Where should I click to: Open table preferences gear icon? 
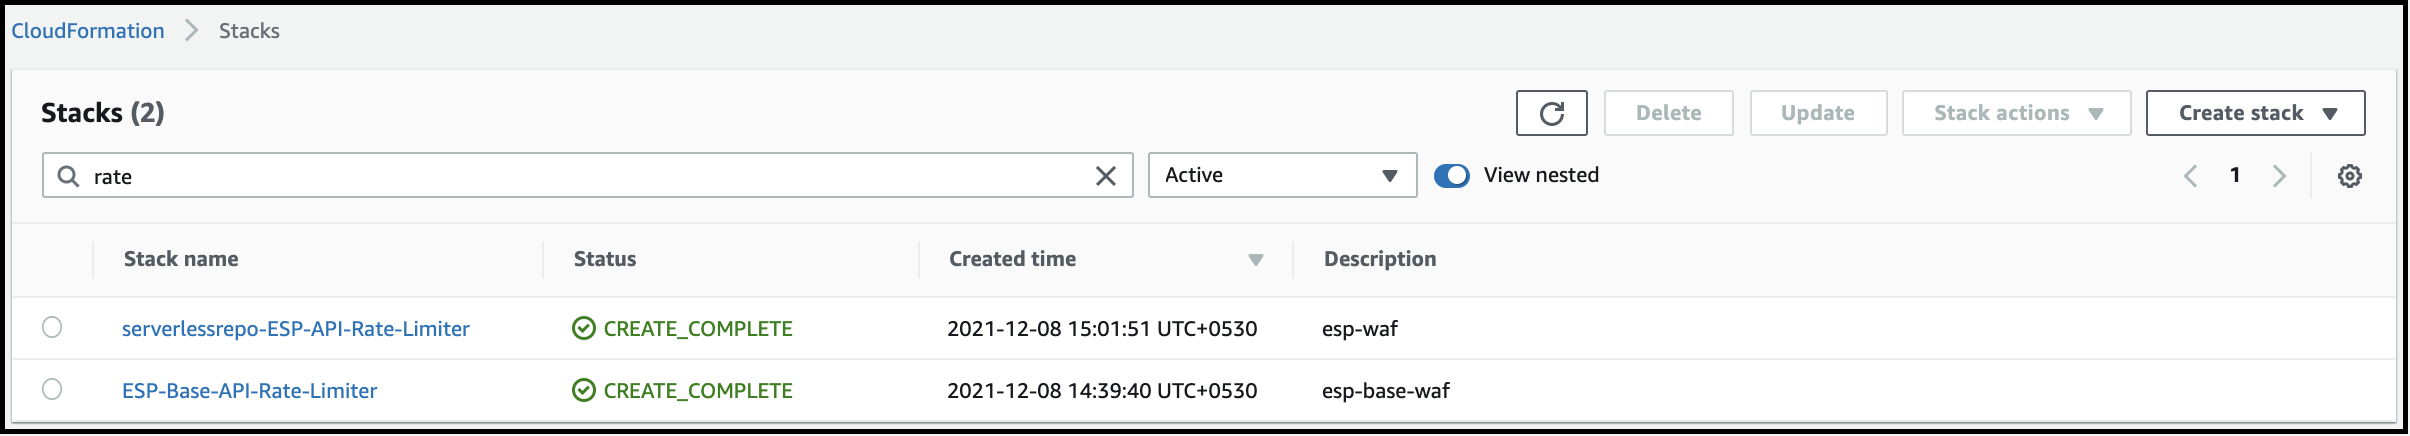point(2349,176)
